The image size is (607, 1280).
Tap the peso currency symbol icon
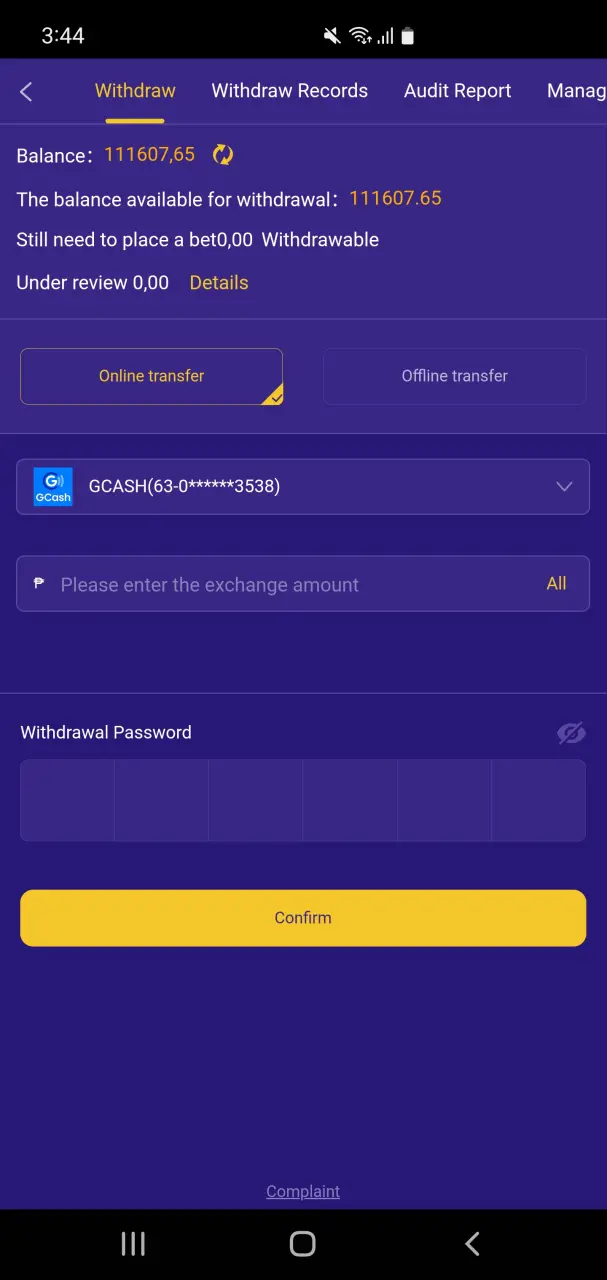[x=39, y=584]
